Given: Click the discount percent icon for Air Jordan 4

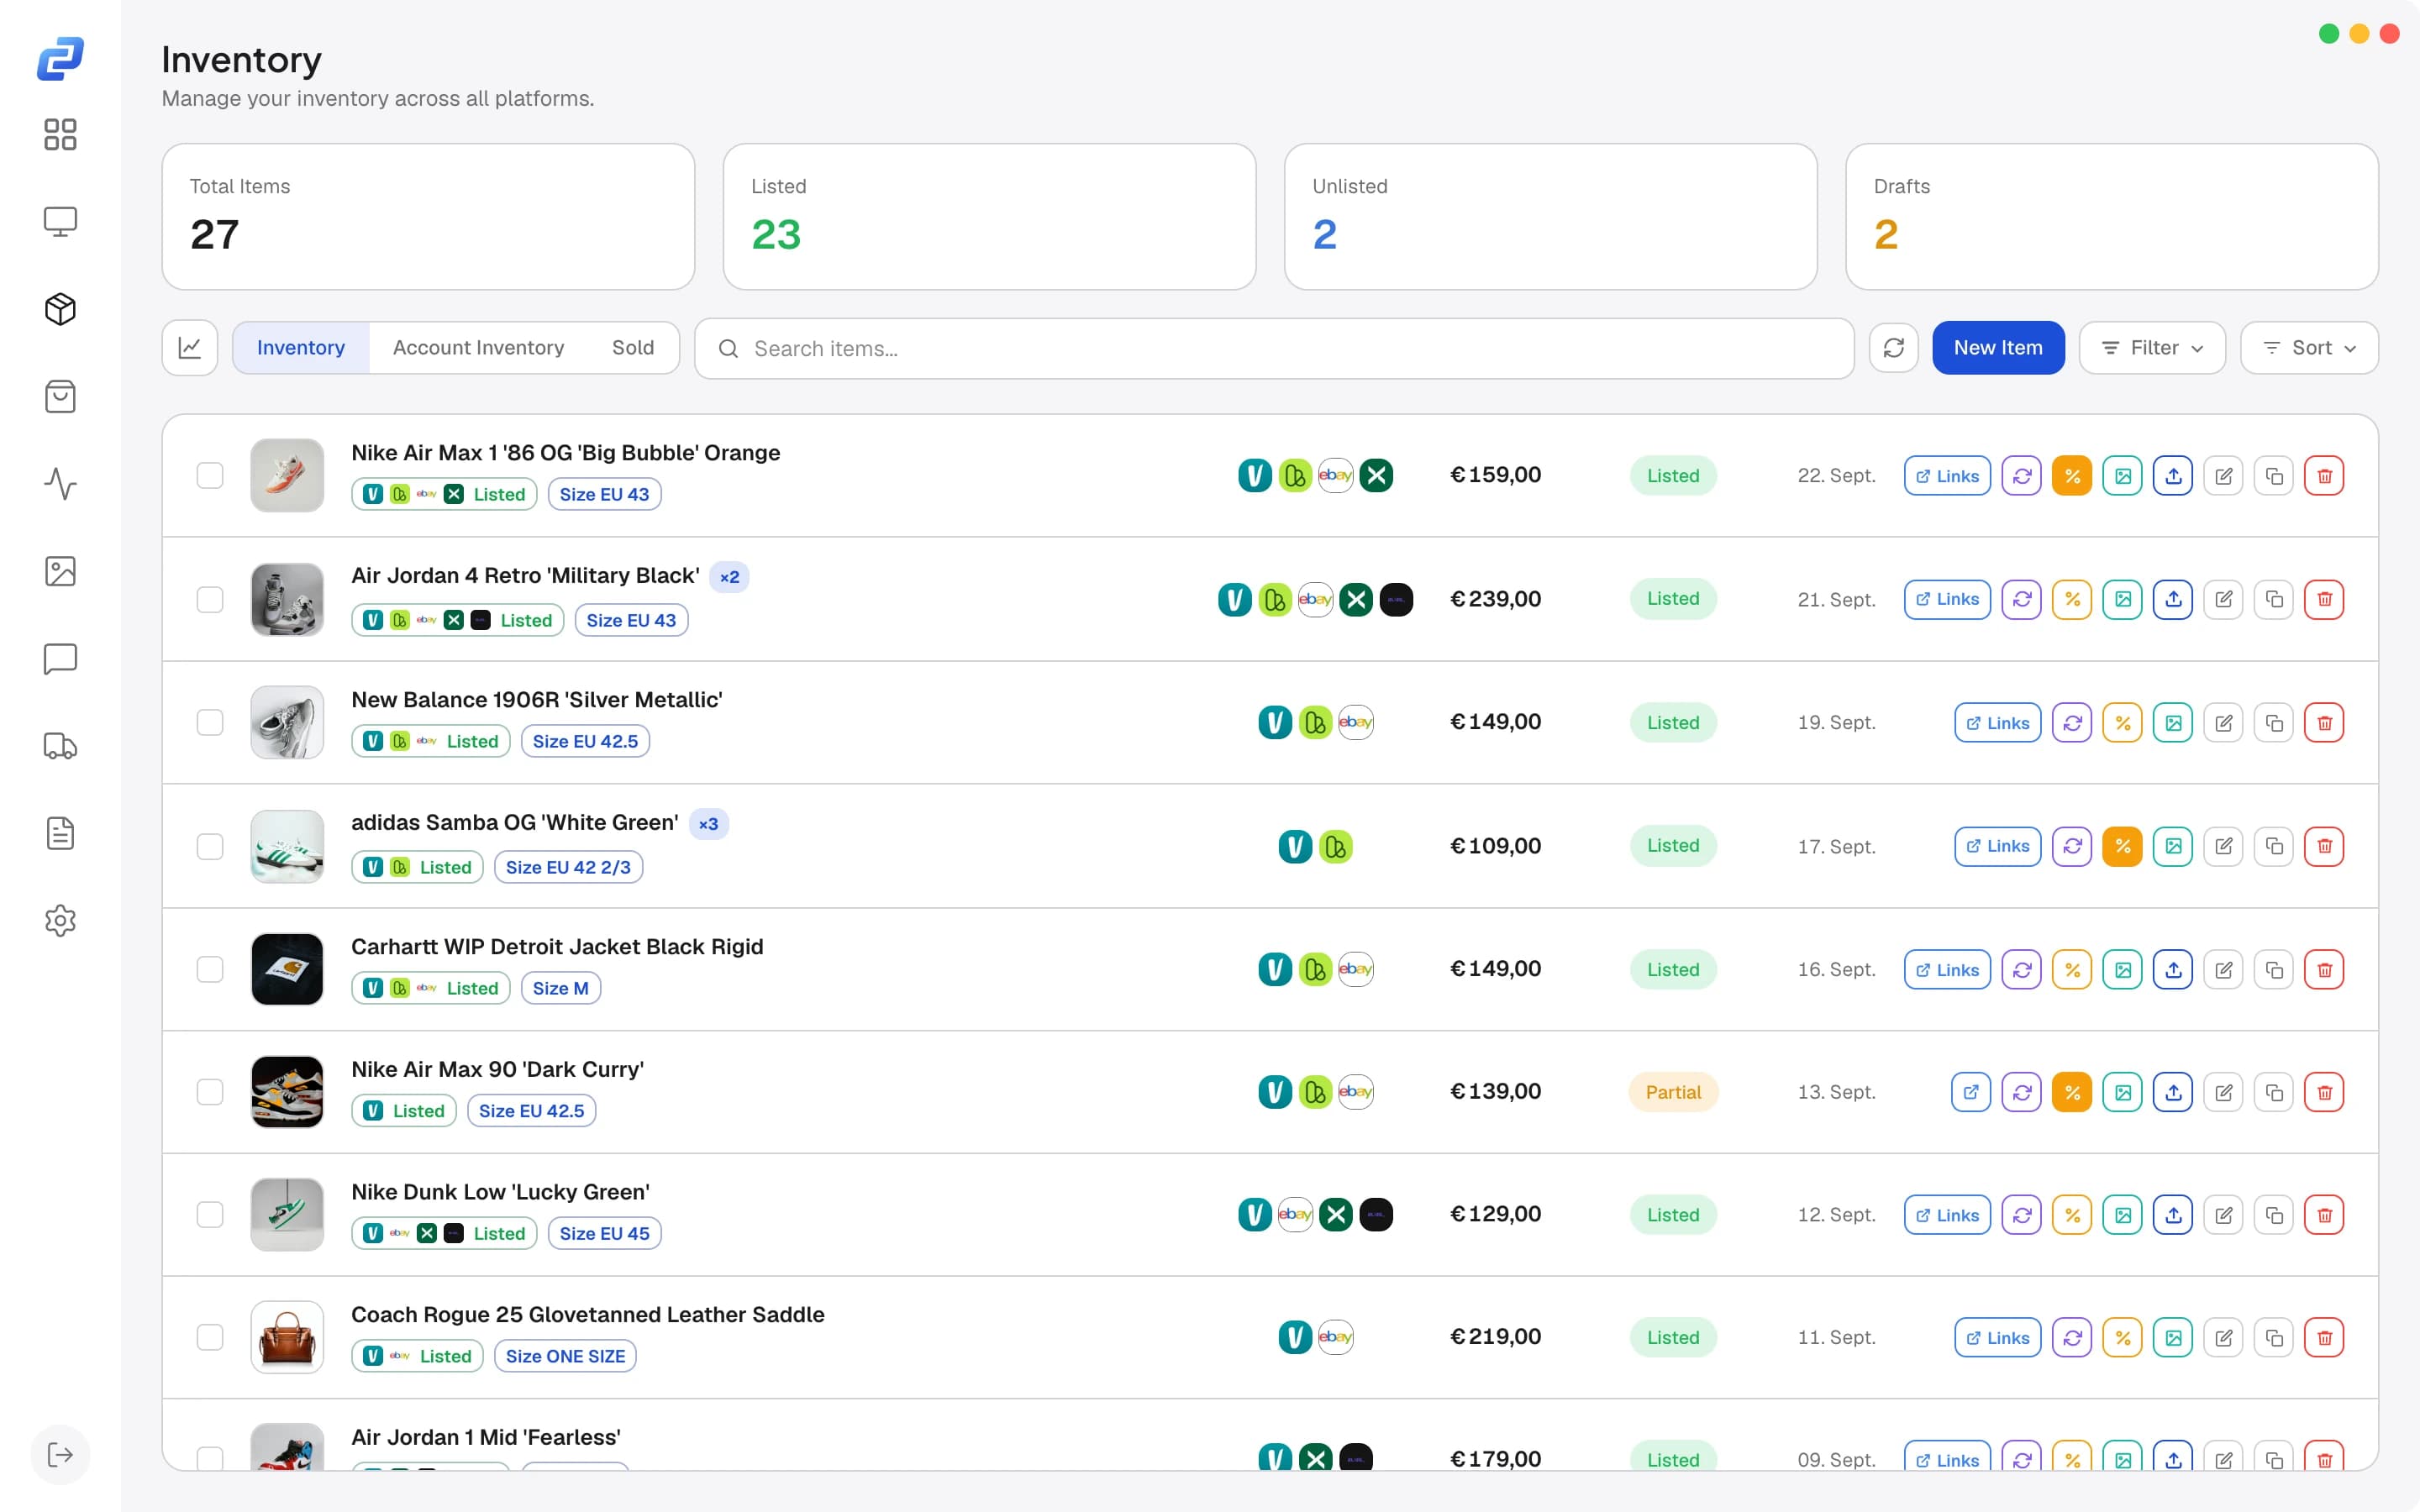Looking at the screenshot, I should (x=2072, y=599).
